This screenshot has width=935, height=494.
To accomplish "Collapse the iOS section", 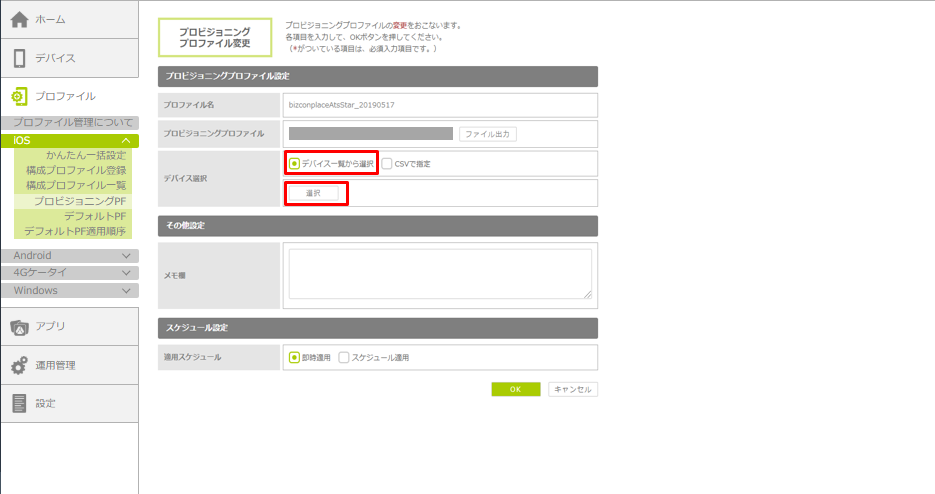I will [x=125, y=141].
